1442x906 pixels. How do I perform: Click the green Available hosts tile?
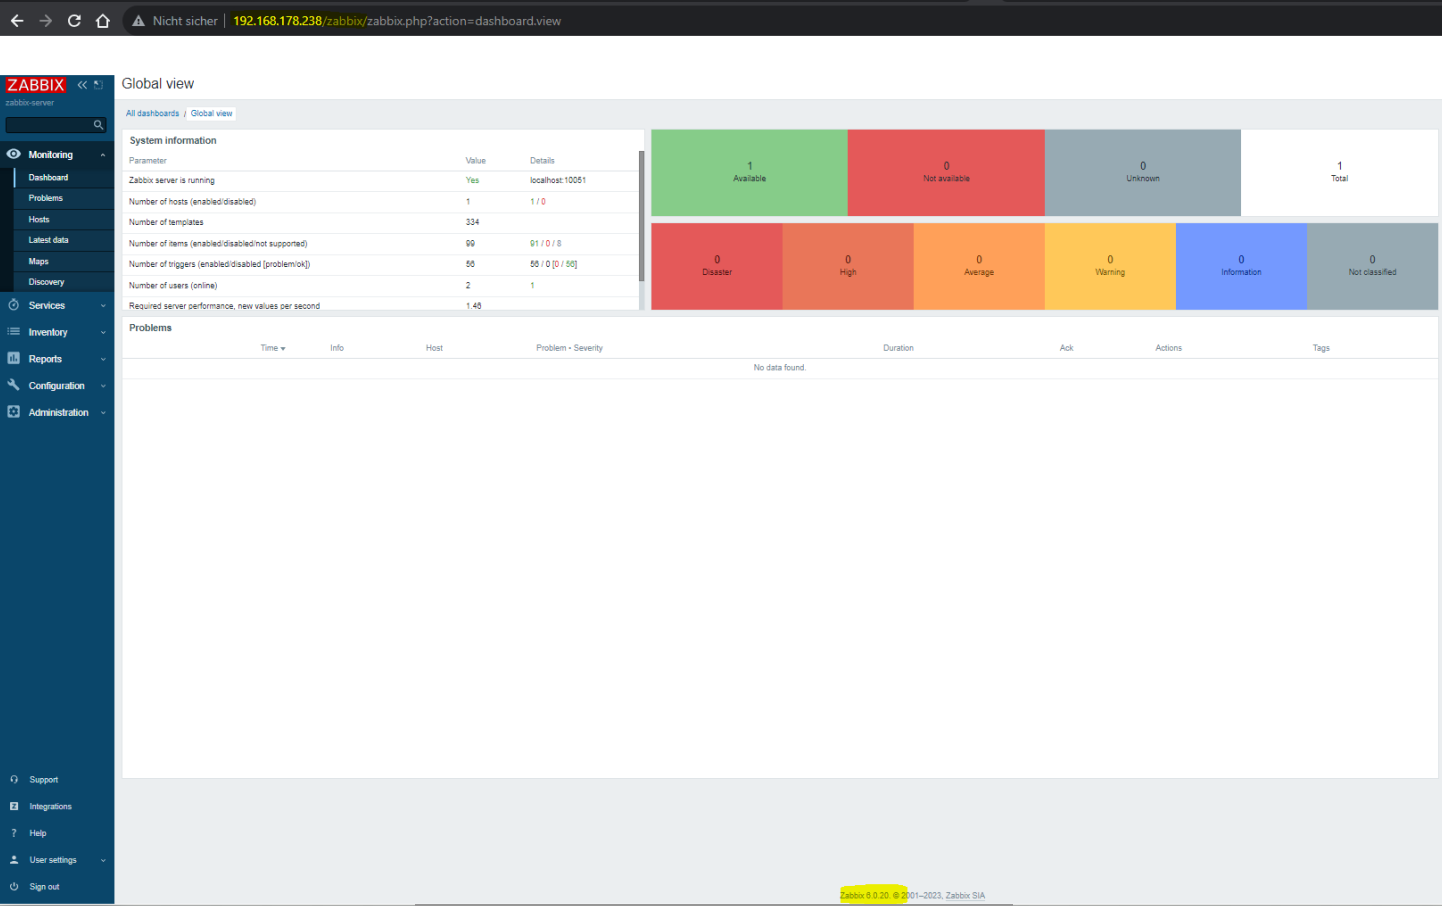[749, 172]
